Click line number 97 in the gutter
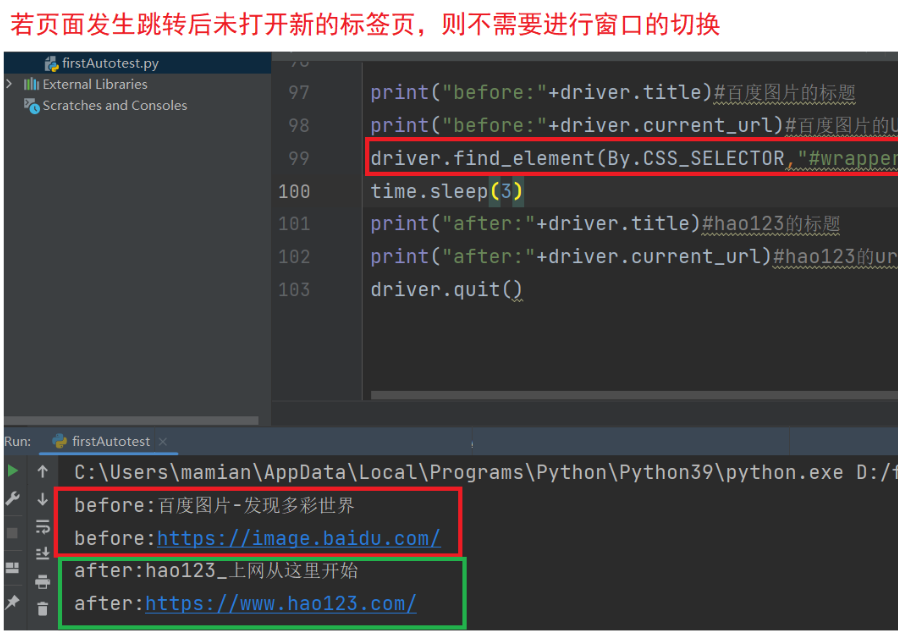 [x=298, y=92]
